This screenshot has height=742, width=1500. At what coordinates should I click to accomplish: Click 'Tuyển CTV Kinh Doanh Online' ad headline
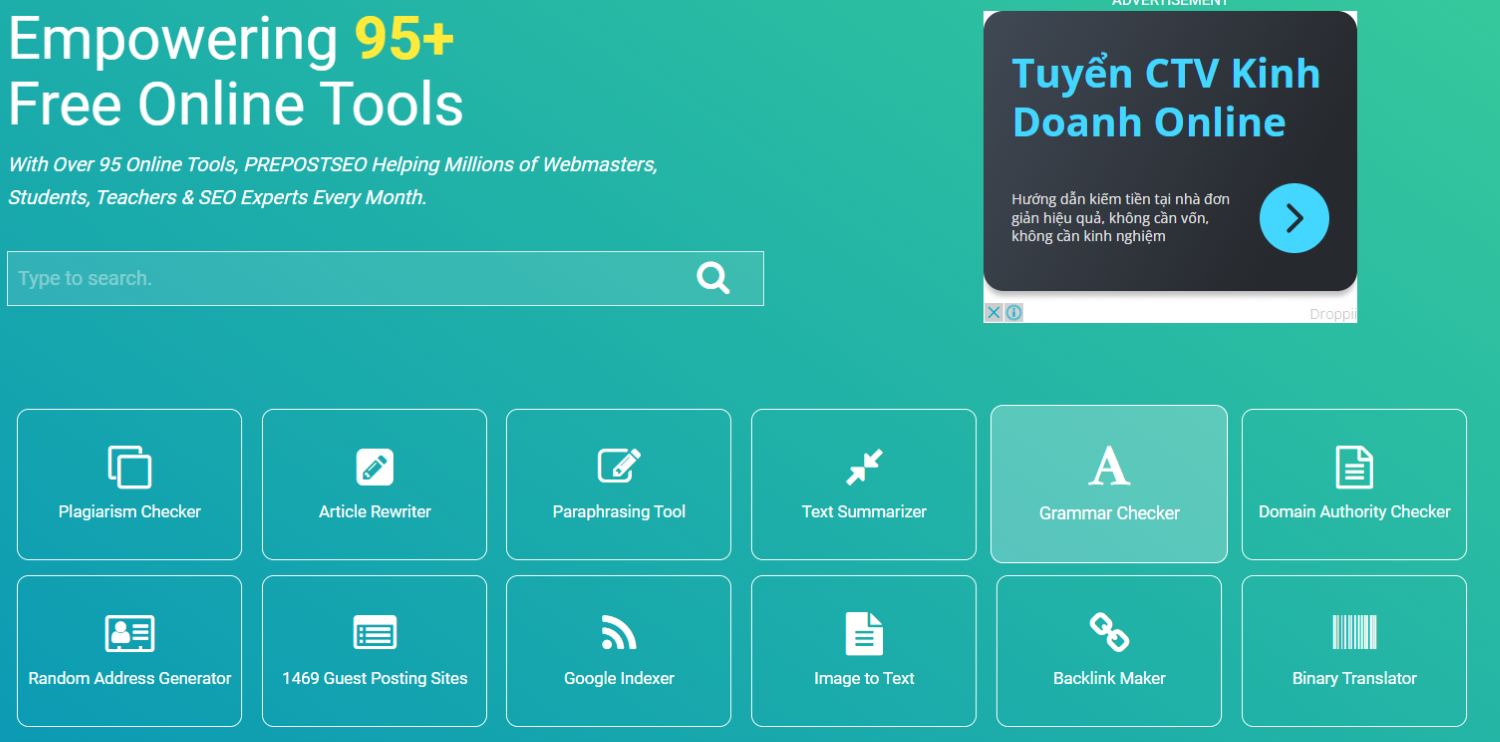pyautogui.click(x=1166, y=98)
